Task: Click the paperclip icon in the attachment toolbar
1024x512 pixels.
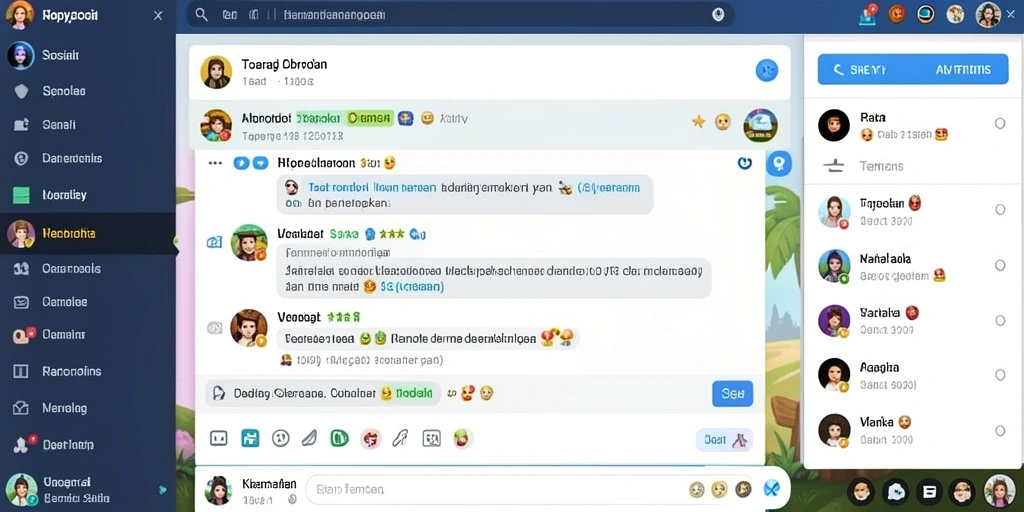Action: tap(400, 438)
